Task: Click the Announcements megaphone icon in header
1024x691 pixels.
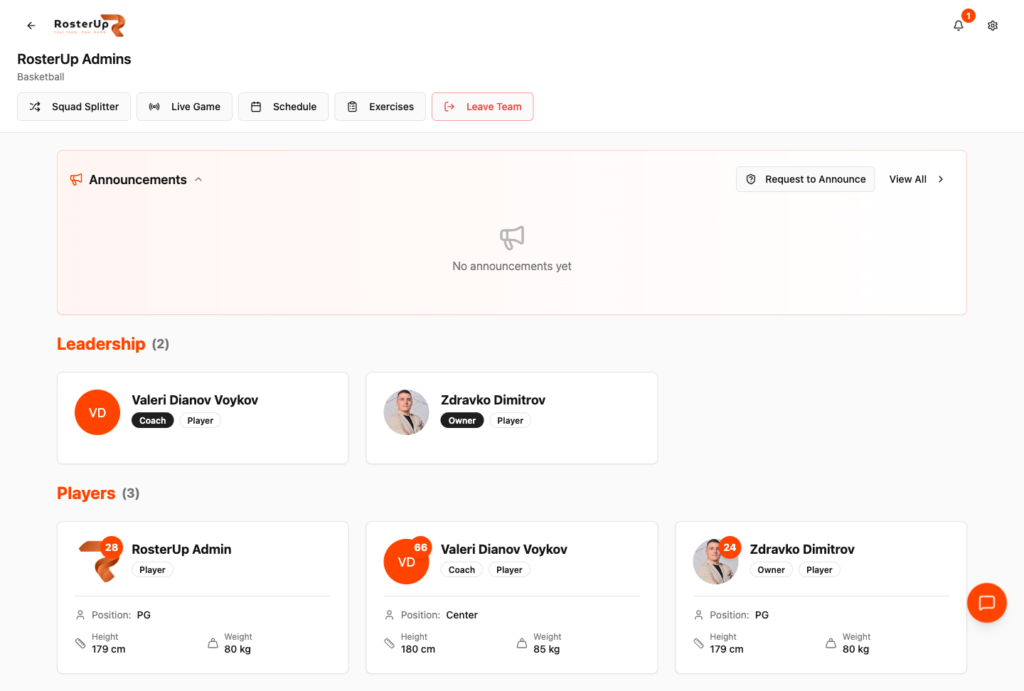Action: (x=76, y=180)
